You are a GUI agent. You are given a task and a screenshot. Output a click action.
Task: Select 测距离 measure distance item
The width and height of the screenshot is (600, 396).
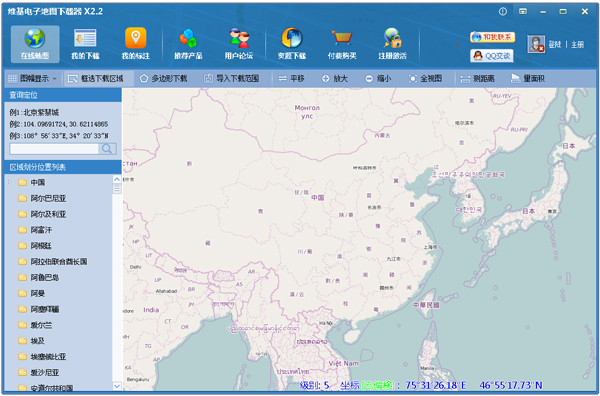(x=477, y=78)
